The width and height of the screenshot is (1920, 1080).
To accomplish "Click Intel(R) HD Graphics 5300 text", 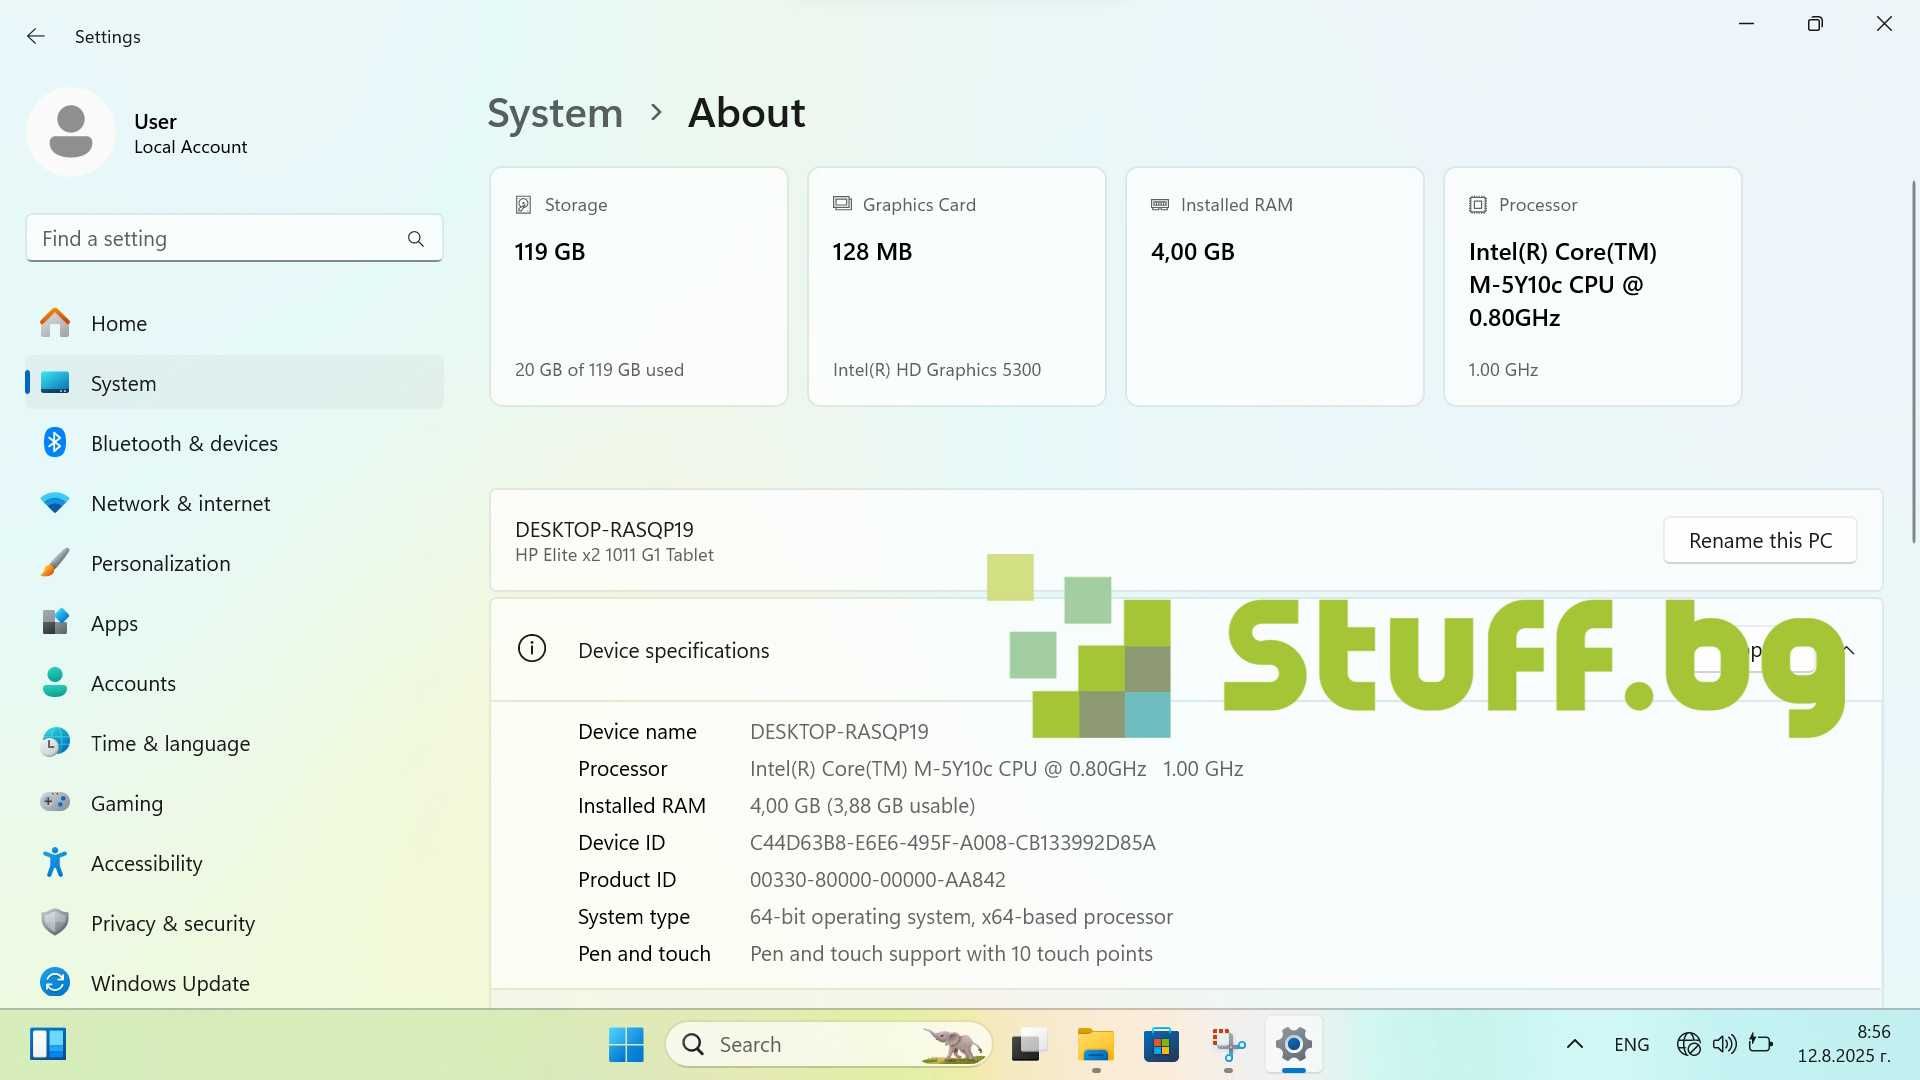I will [937, 370].
